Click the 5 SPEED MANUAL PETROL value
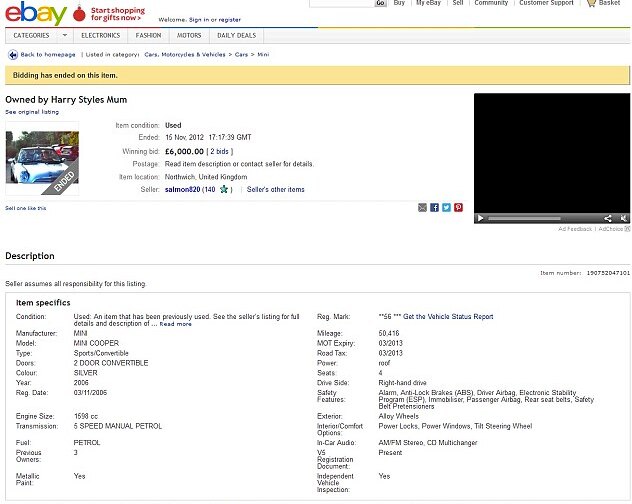Image resolution: width=632 pixels, height=504 pixels. click(x=118, y=426)
